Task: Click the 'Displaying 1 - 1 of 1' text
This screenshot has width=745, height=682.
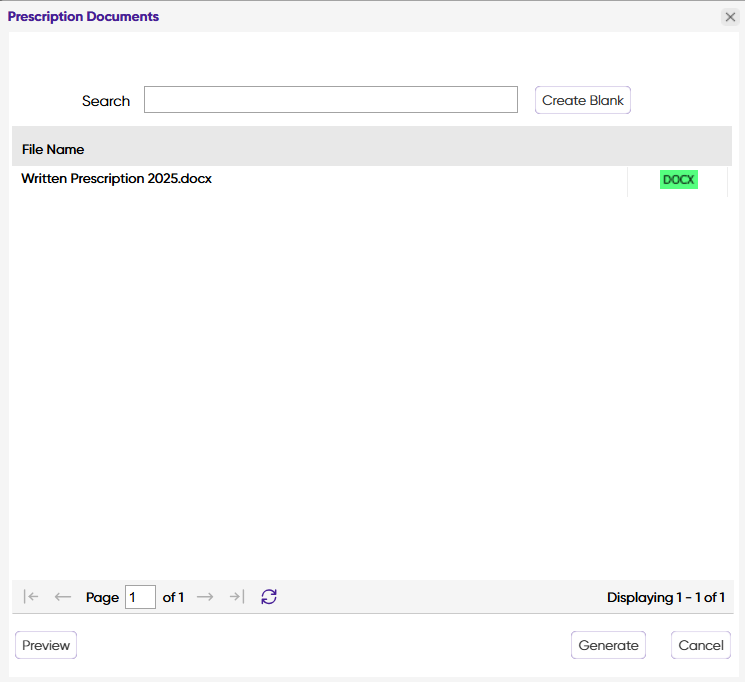Action: click(x=666, y=597)
